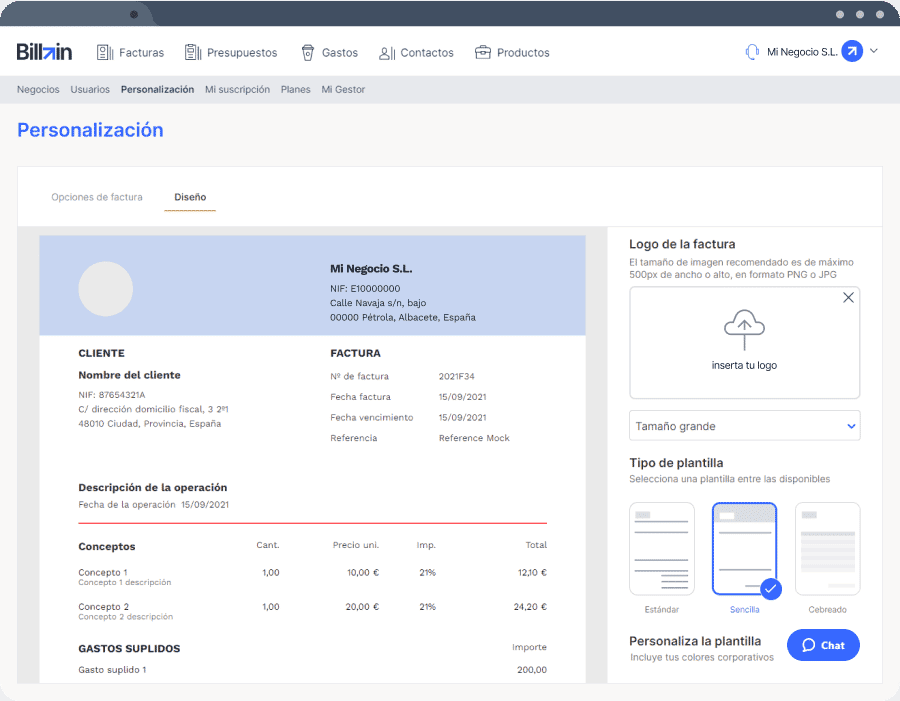Click Mi Negocio S.L. account name
This screenshot has height=701, width=900.
click(x=802, y=52)
